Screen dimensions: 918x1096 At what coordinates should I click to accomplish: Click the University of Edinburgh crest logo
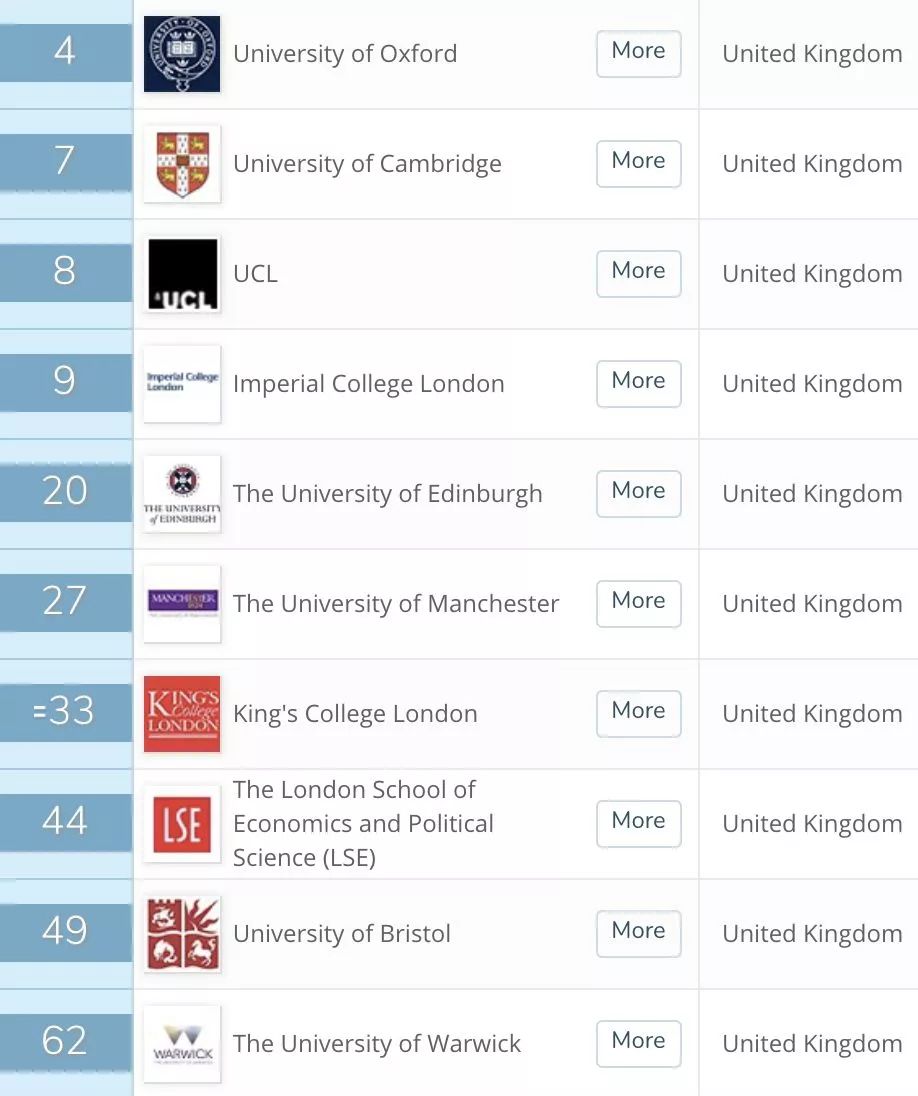(181, 493)
